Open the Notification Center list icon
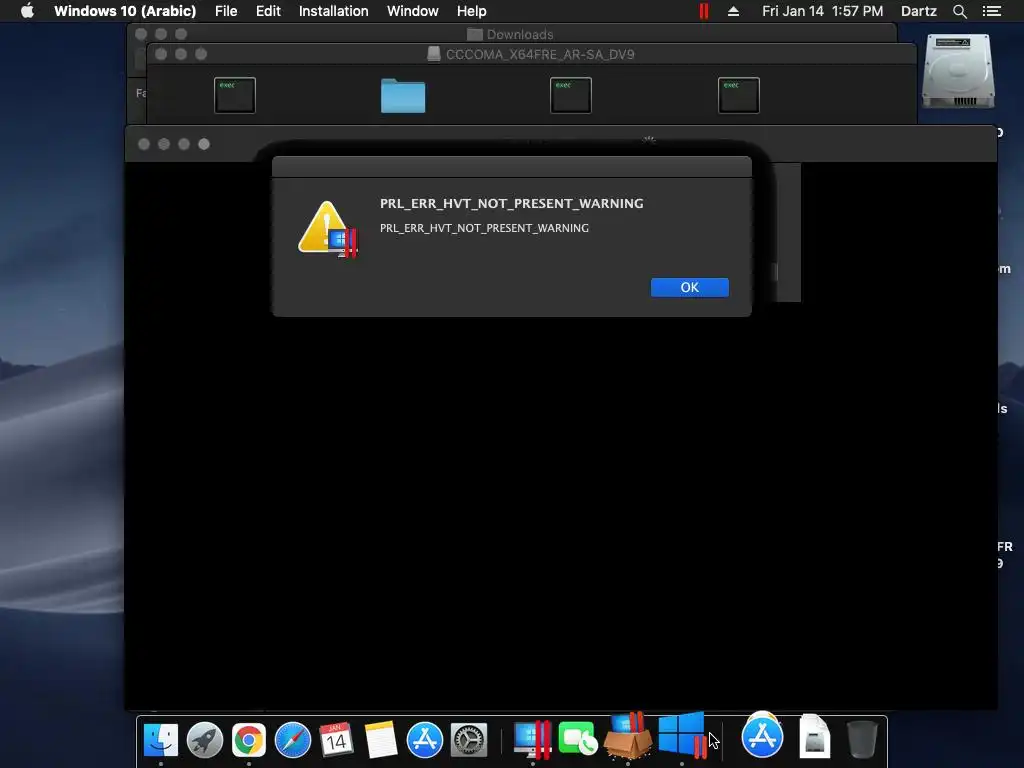1024x768 pixels. coord(991,11)
